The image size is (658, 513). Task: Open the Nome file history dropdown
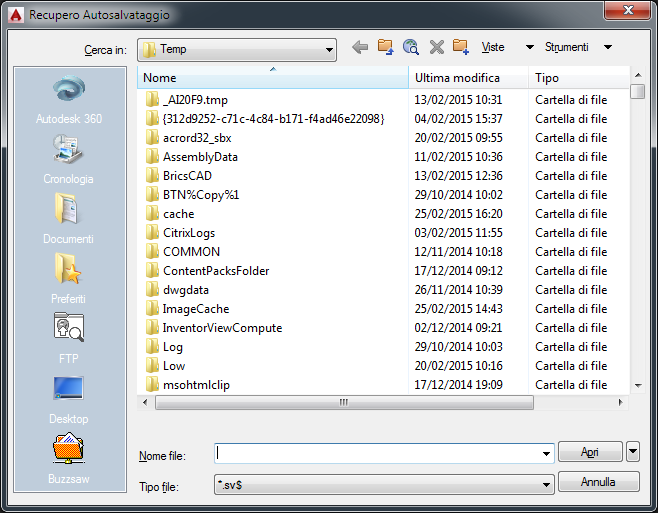[546, 453]
